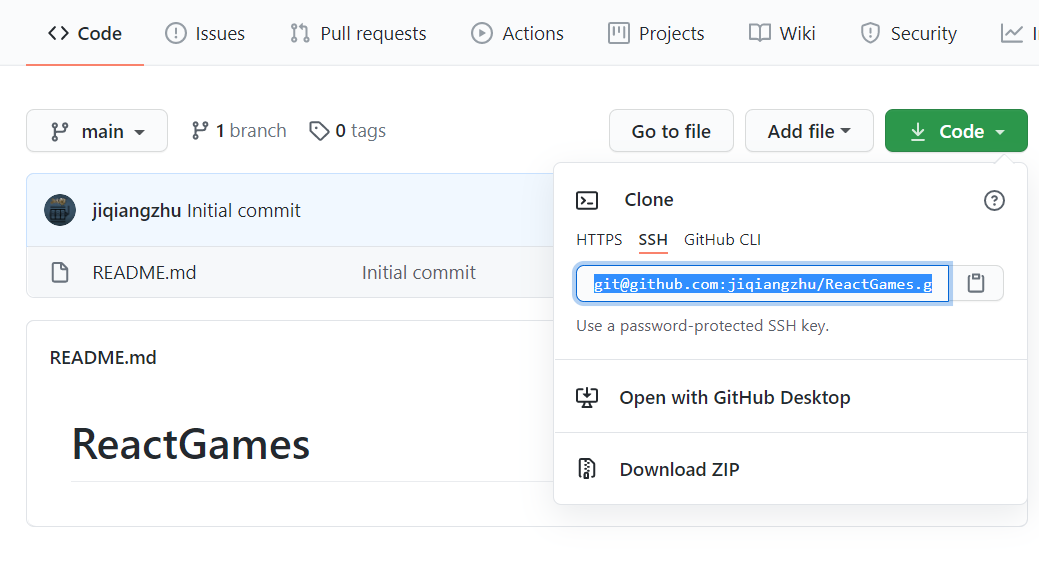Open Initial commit link in README.md row

pos(419,272)
